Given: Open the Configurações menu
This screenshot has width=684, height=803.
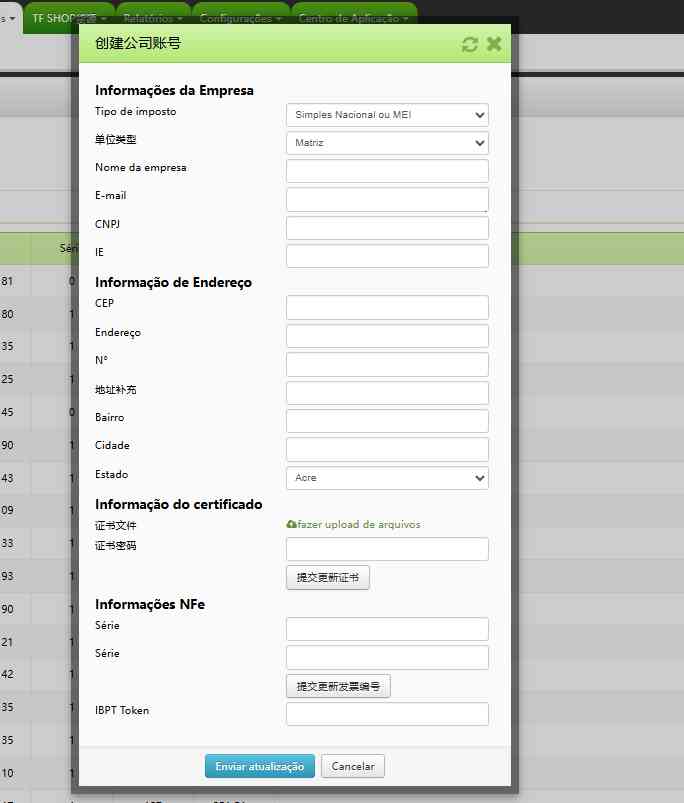Looking at the screenshot, I should pyautogui.click(x=240, y=18).
